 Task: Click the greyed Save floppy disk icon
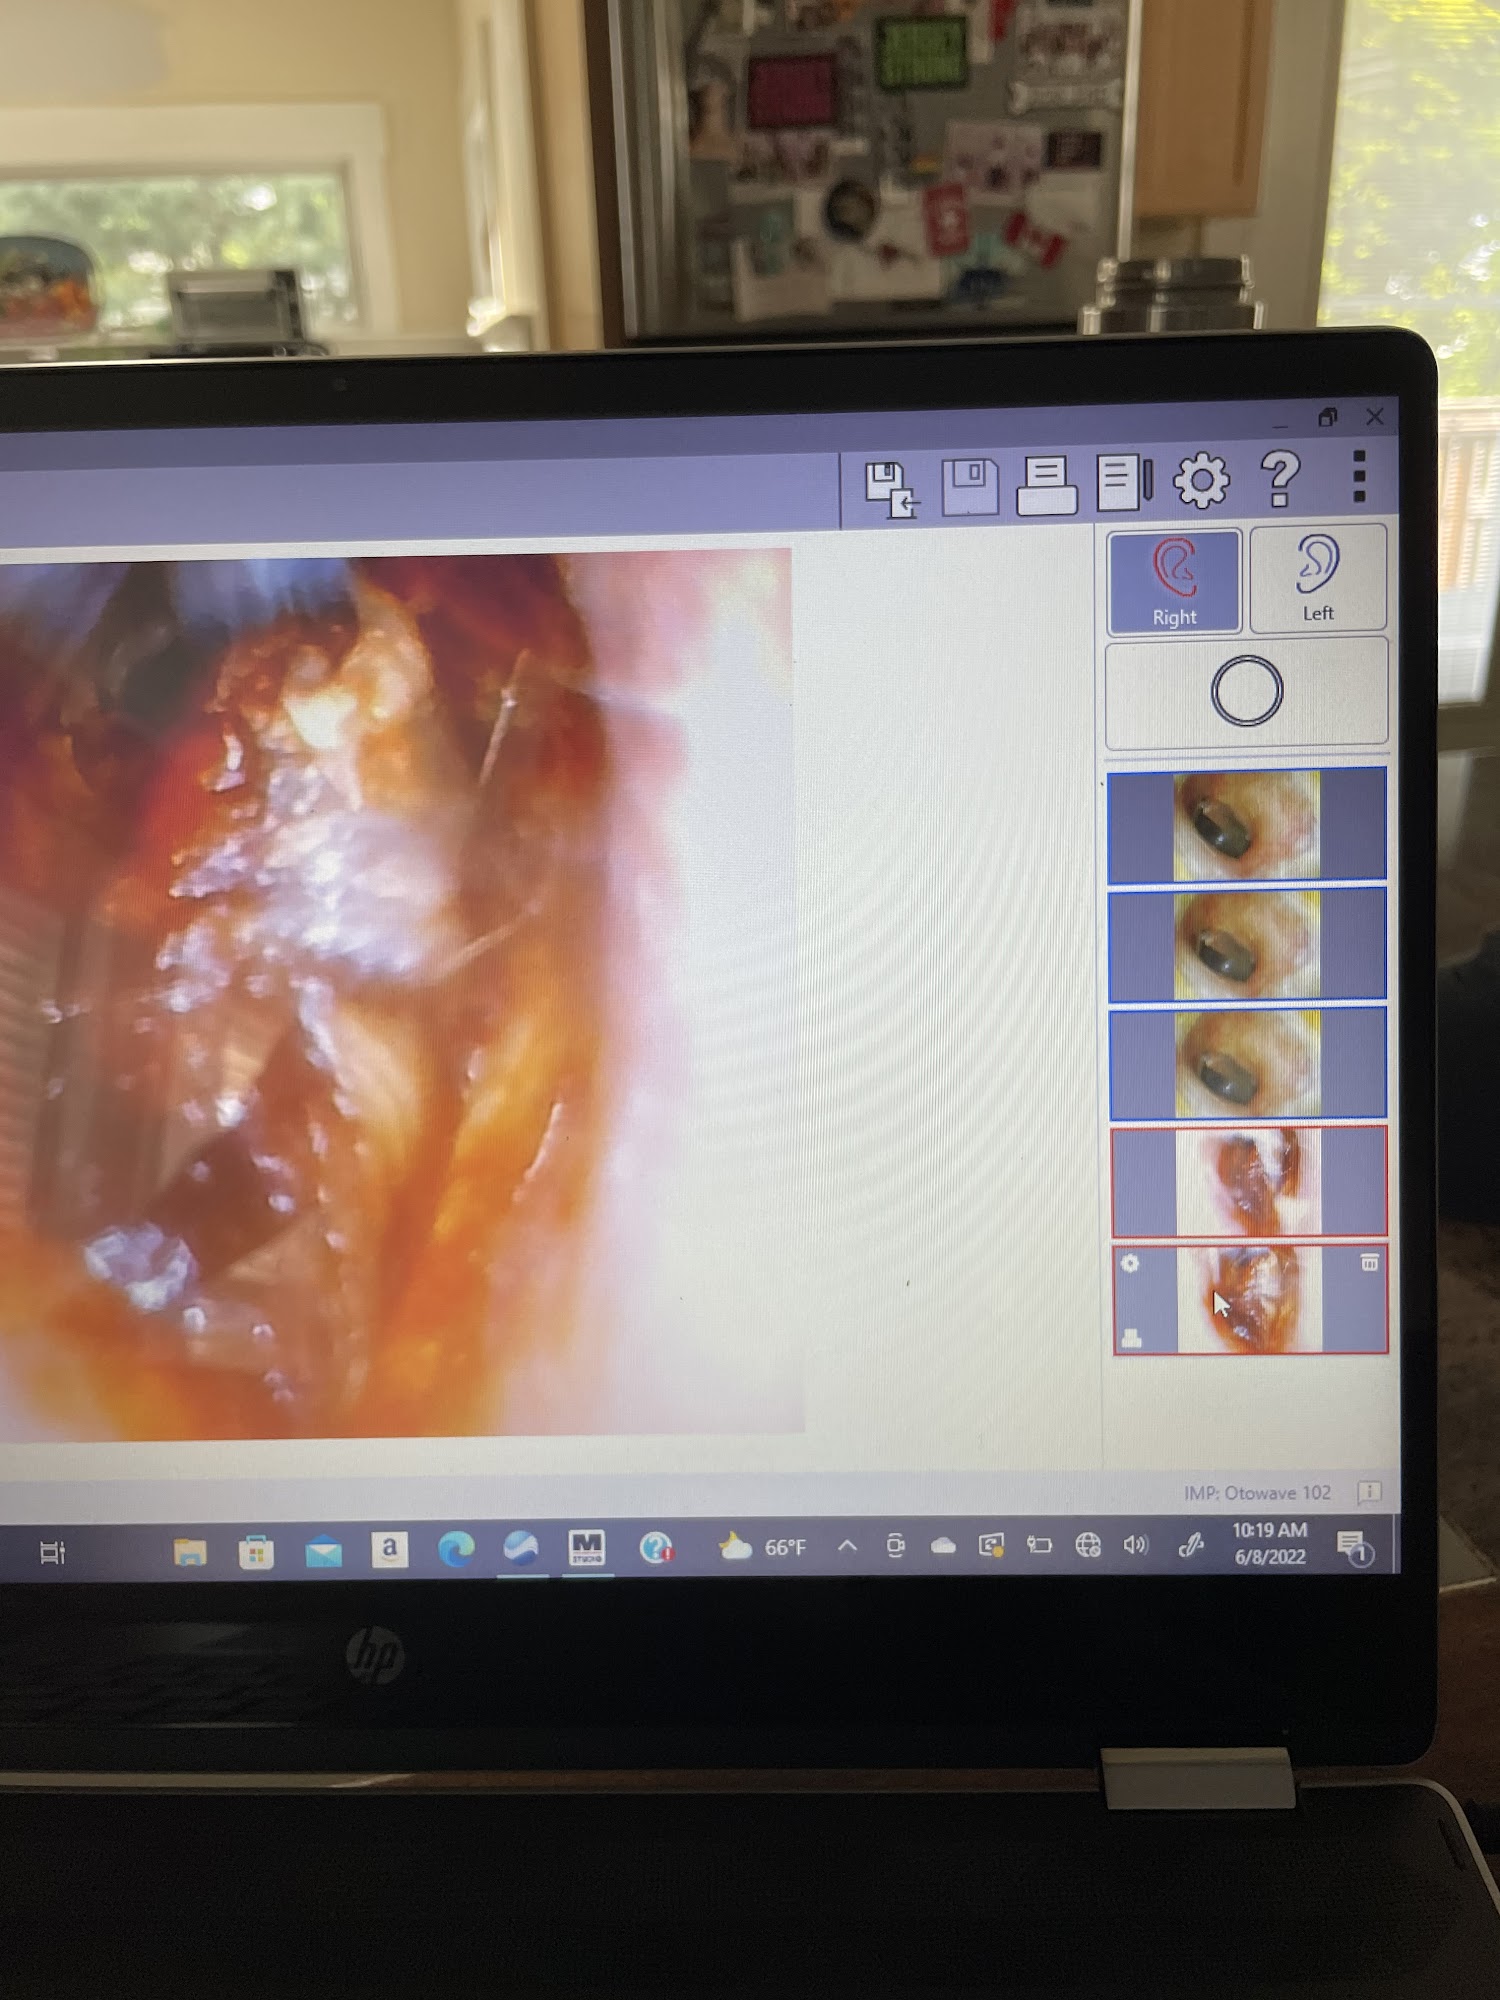(970, 486)
